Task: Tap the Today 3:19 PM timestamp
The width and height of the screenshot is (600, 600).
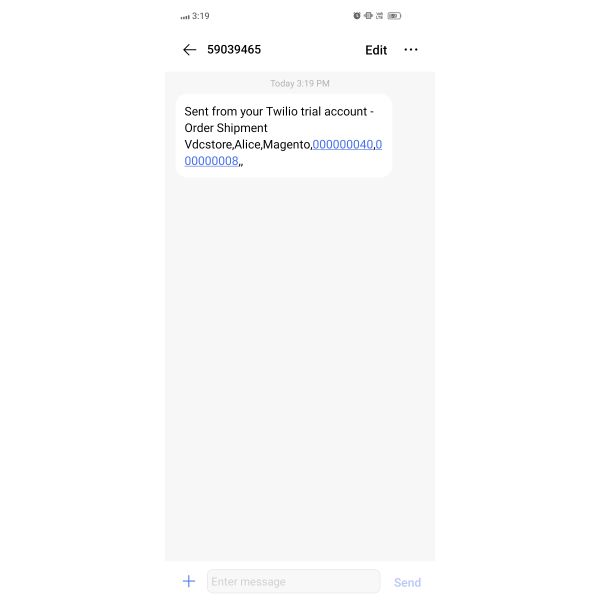Action: coord(300,83)
